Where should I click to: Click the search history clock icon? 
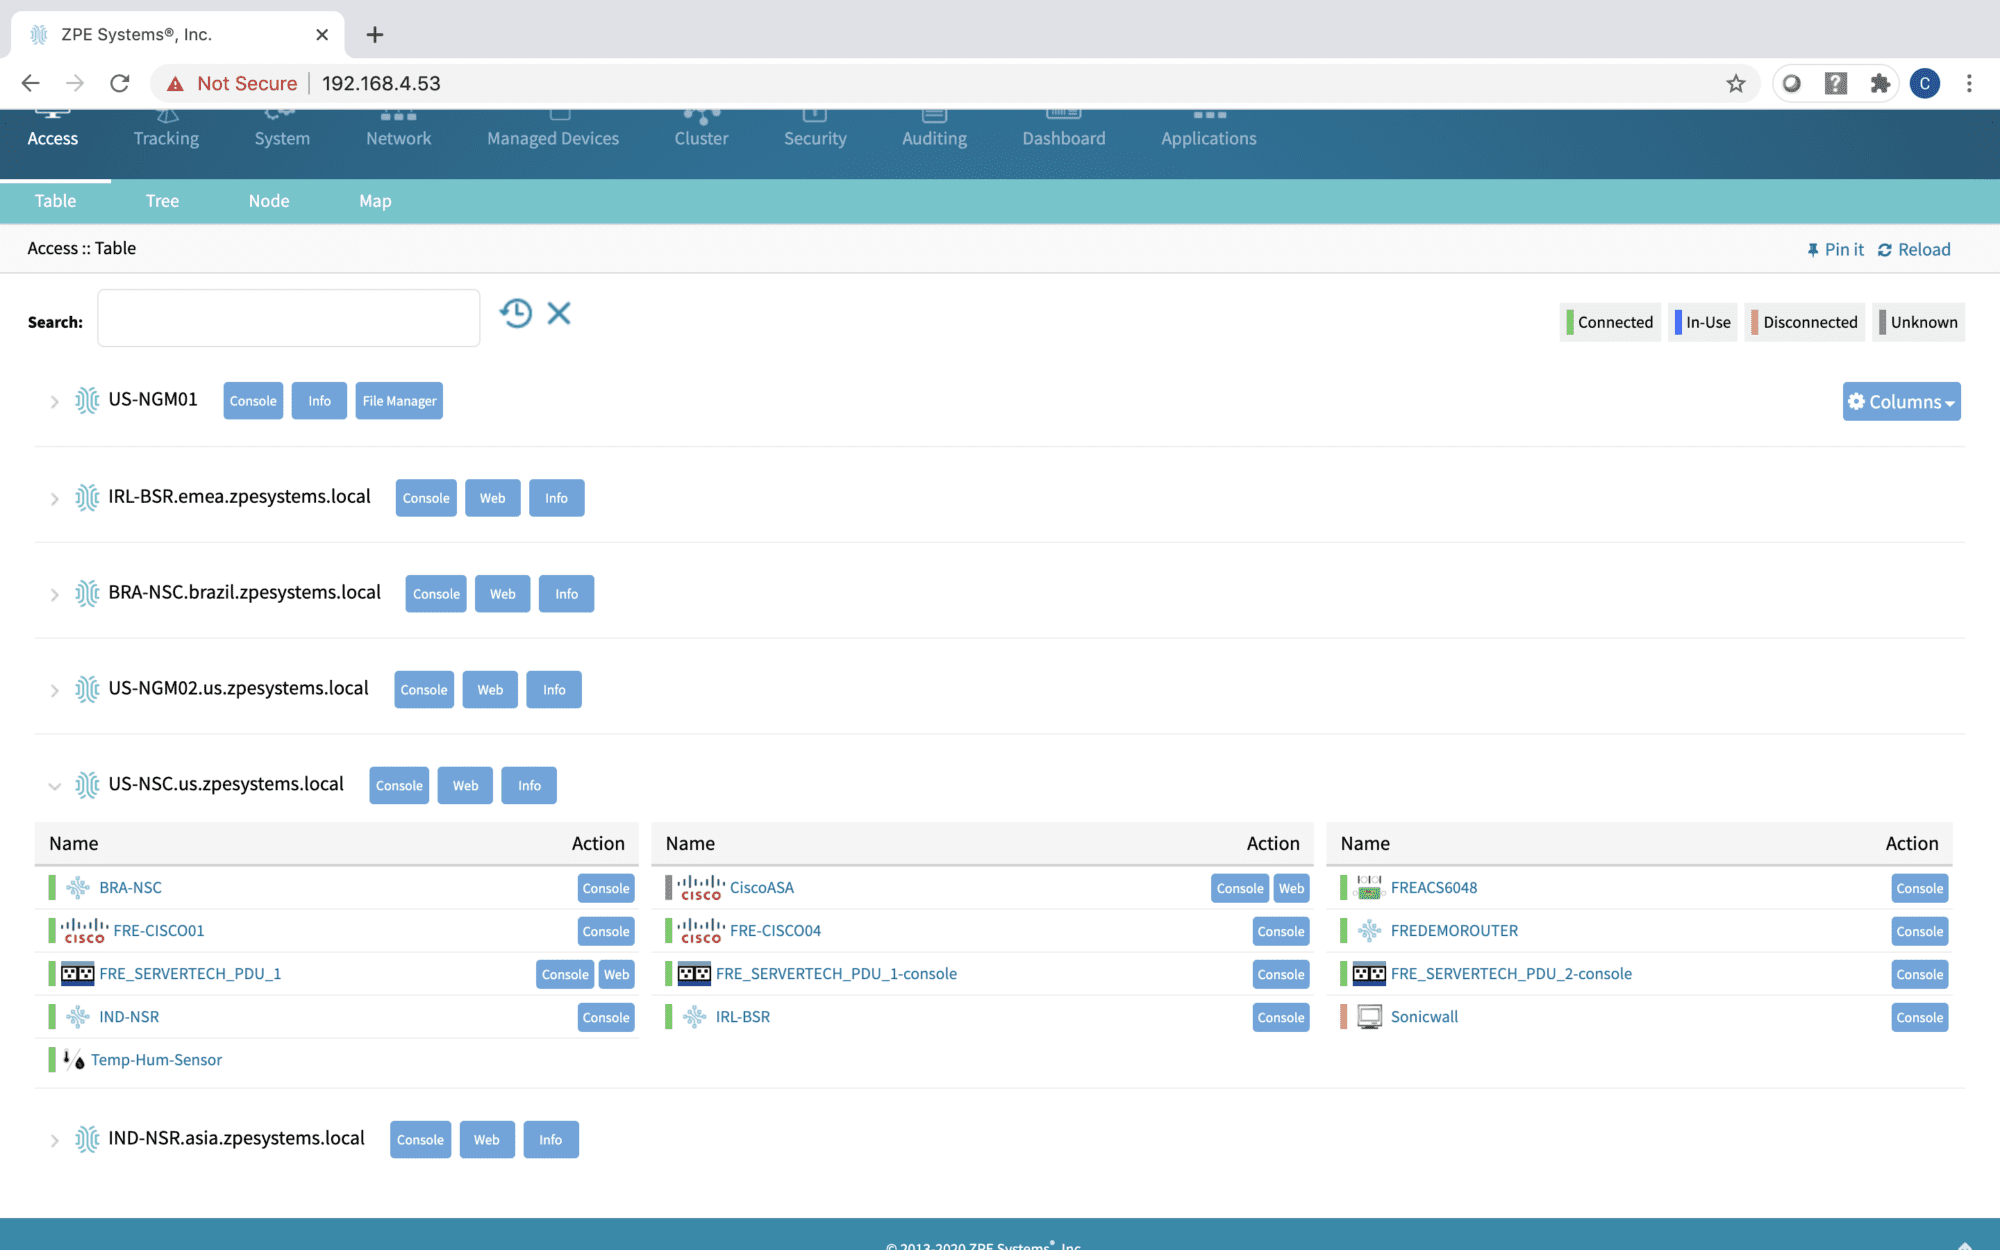[516, 314]
